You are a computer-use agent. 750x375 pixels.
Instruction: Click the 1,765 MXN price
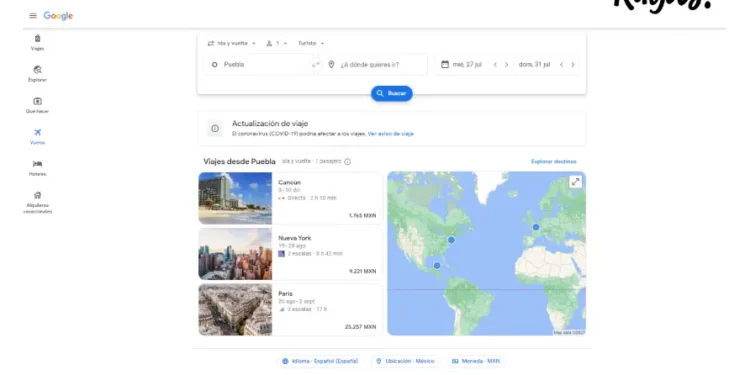[363, 216]
